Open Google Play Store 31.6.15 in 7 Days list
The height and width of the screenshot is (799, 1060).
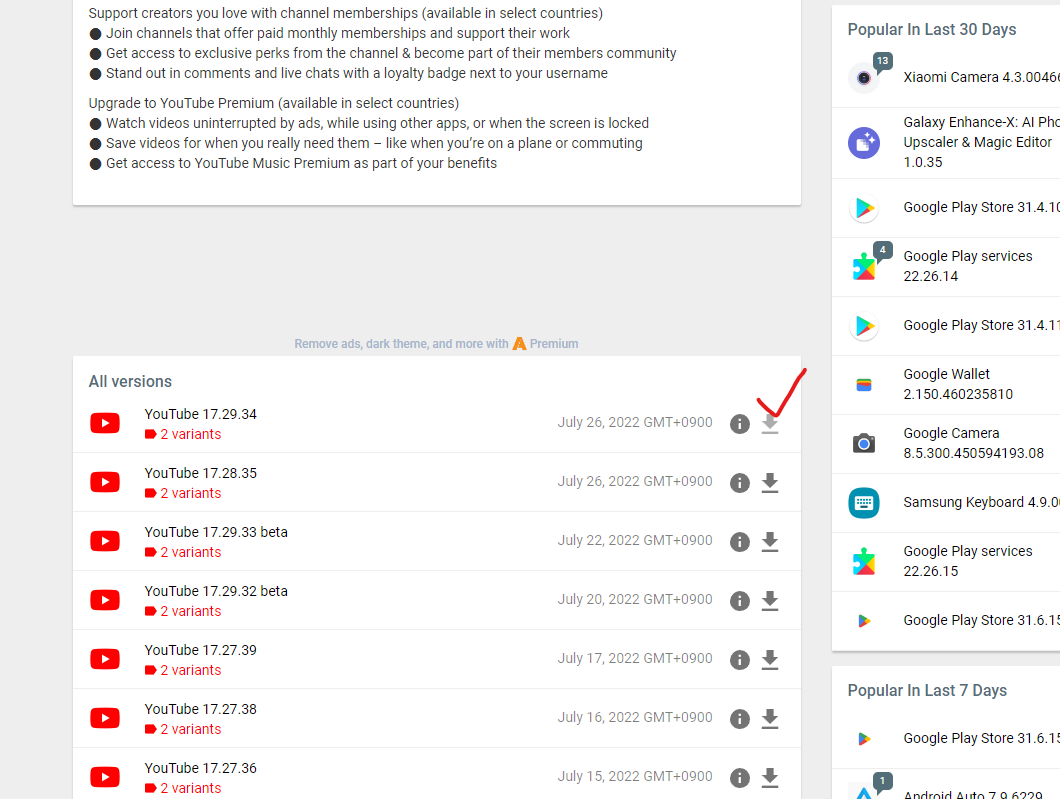coord(982,738)
